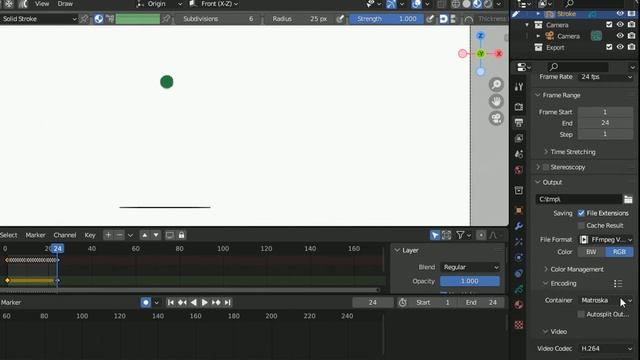Hide the Export collection with eye icon
The height and width of the screenshot is (360, 640).
pyautogui.click(x=620, y=47)
